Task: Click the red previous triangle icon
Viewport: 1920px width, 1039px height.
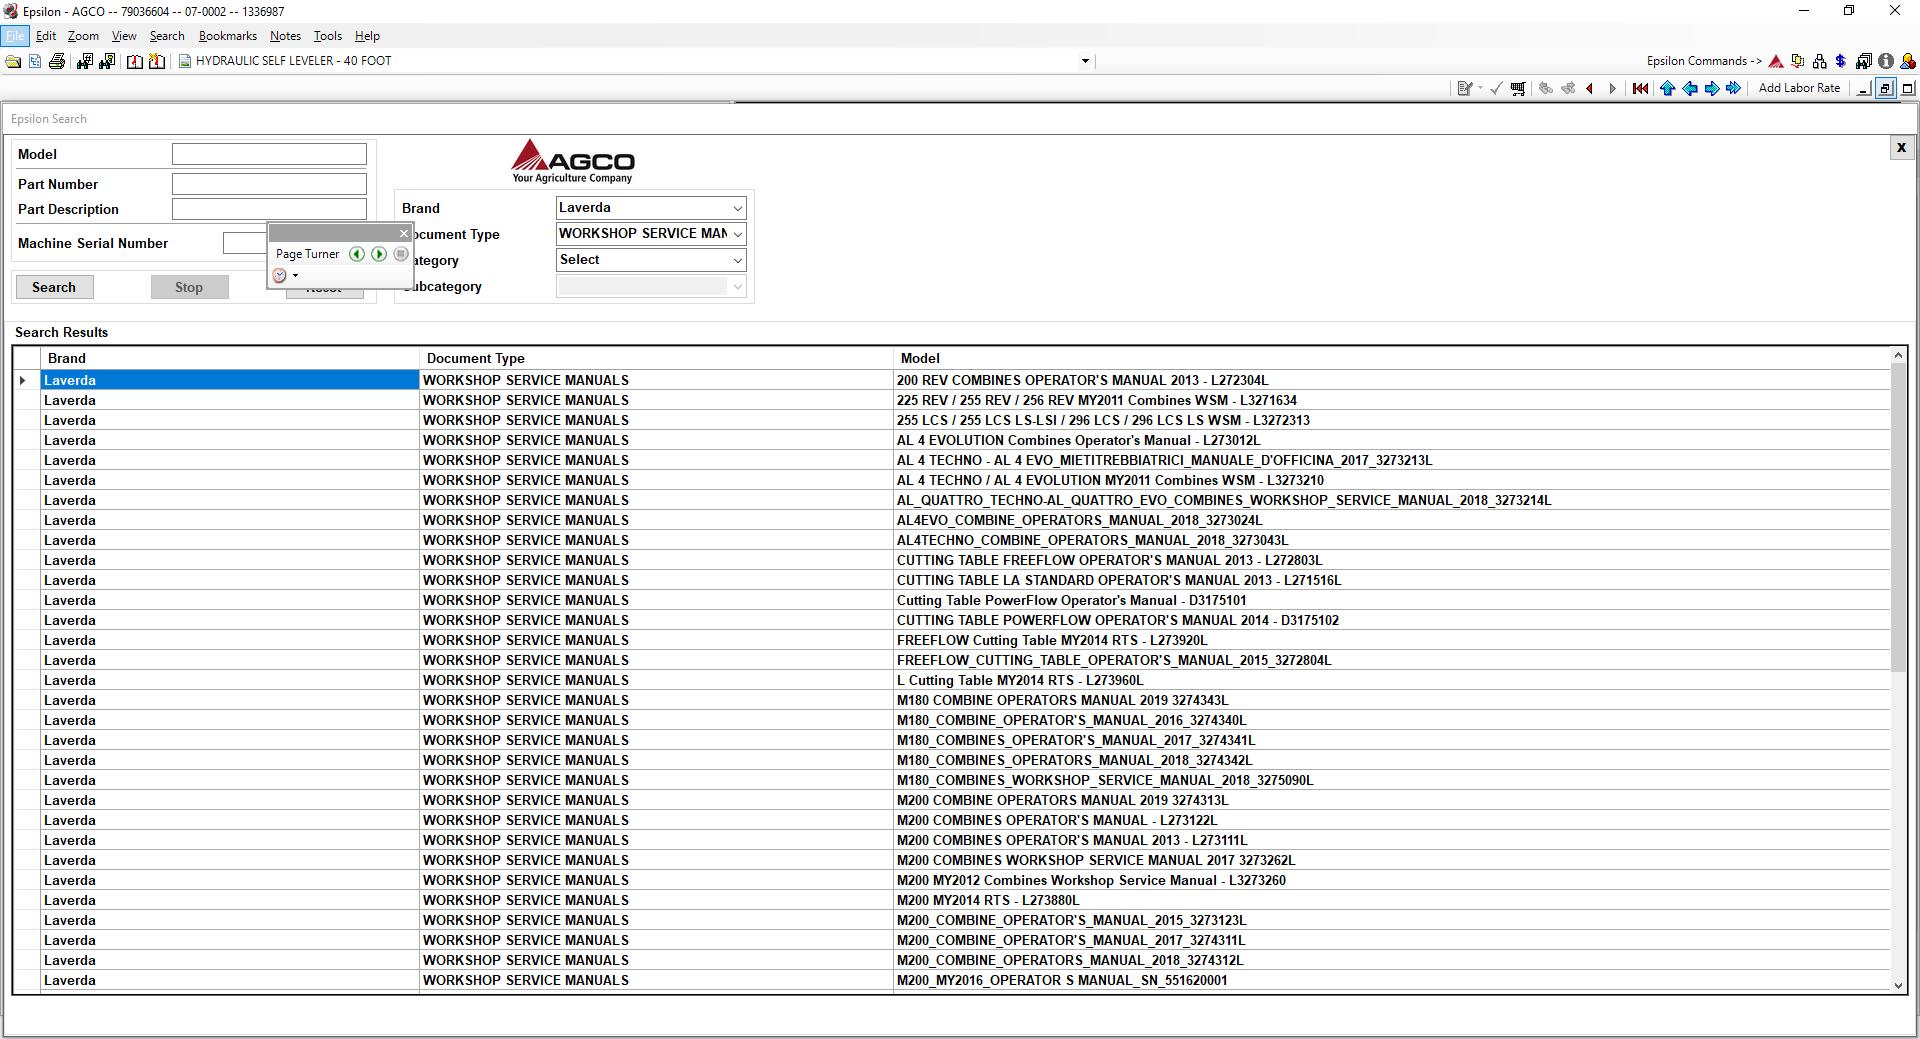Action: (1589, 89)
